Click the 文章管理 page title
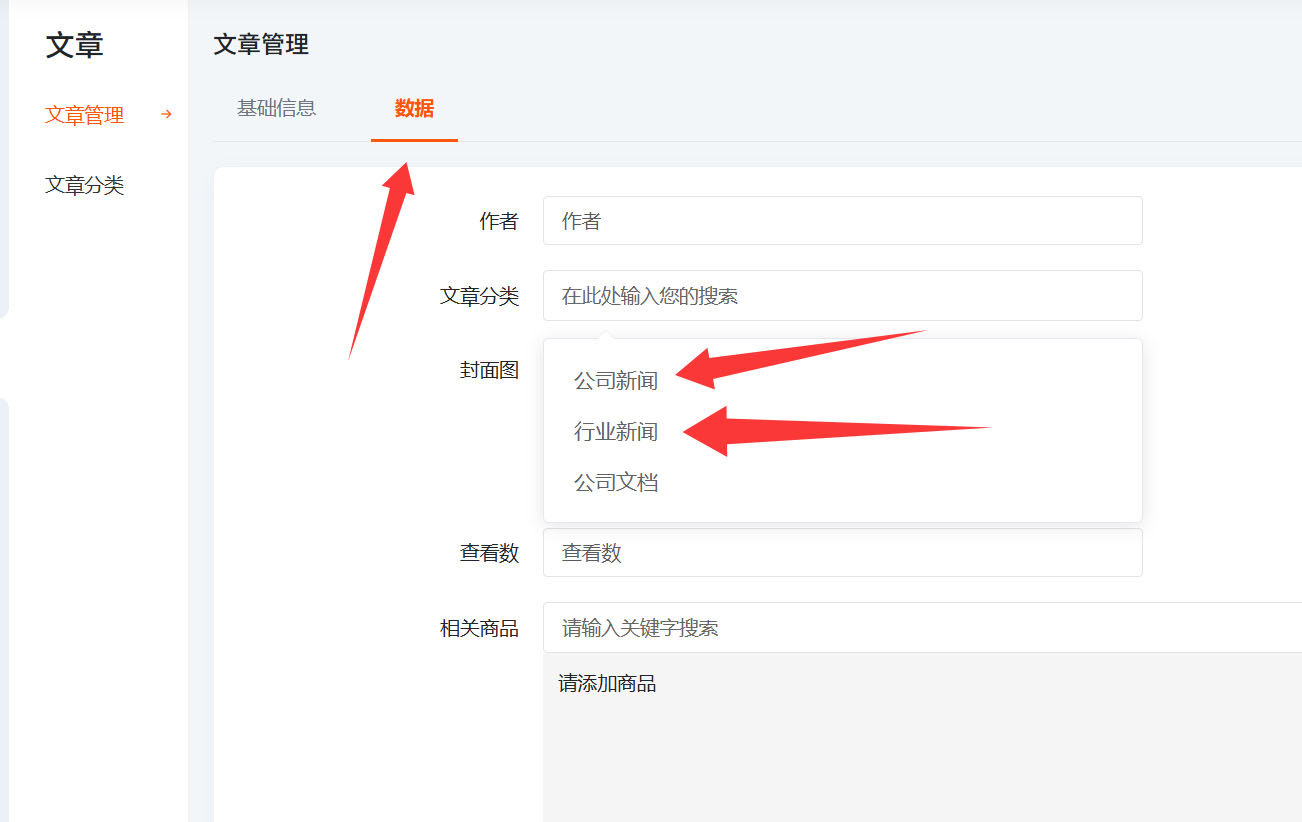 click(x=261, y=44)
